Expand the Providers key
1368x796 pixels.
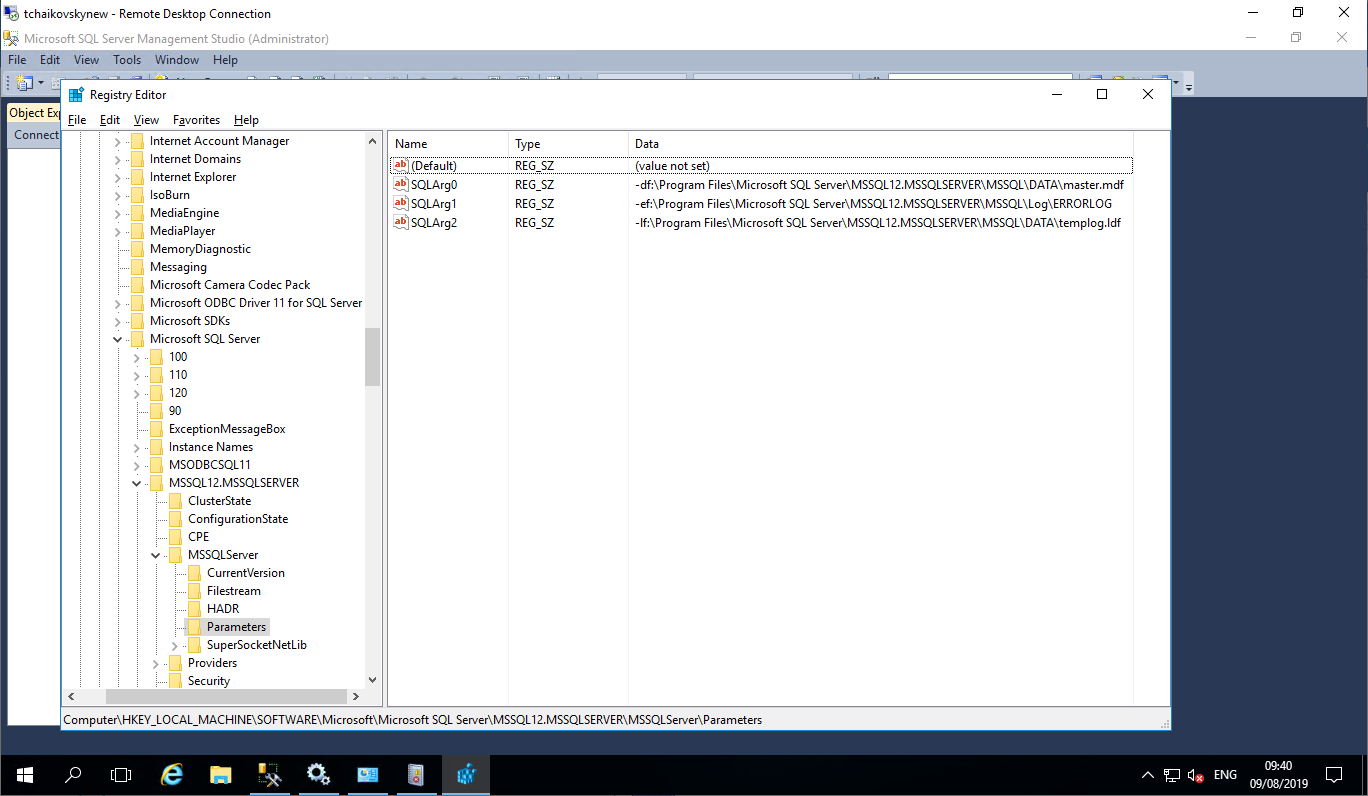(156, 663)
